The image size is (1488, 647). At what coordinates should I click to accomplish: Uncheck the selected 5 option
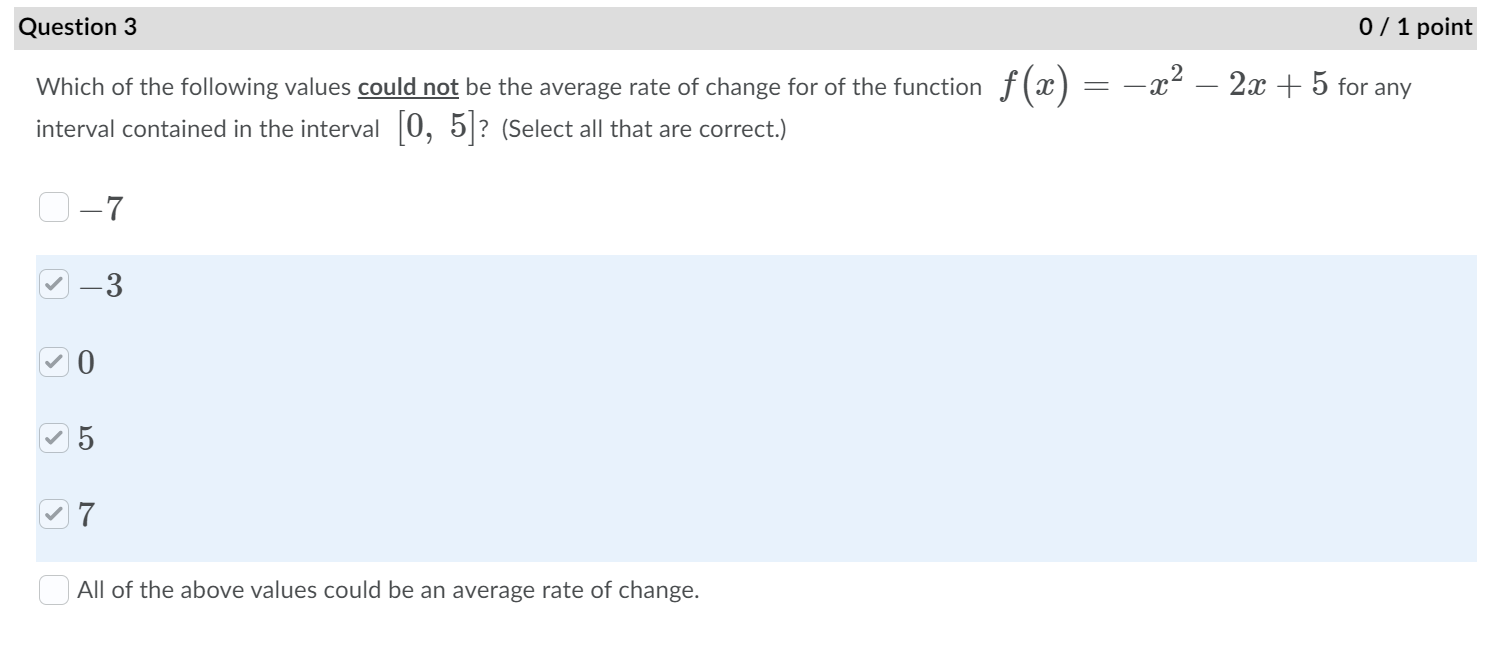(x=56, y=438)
